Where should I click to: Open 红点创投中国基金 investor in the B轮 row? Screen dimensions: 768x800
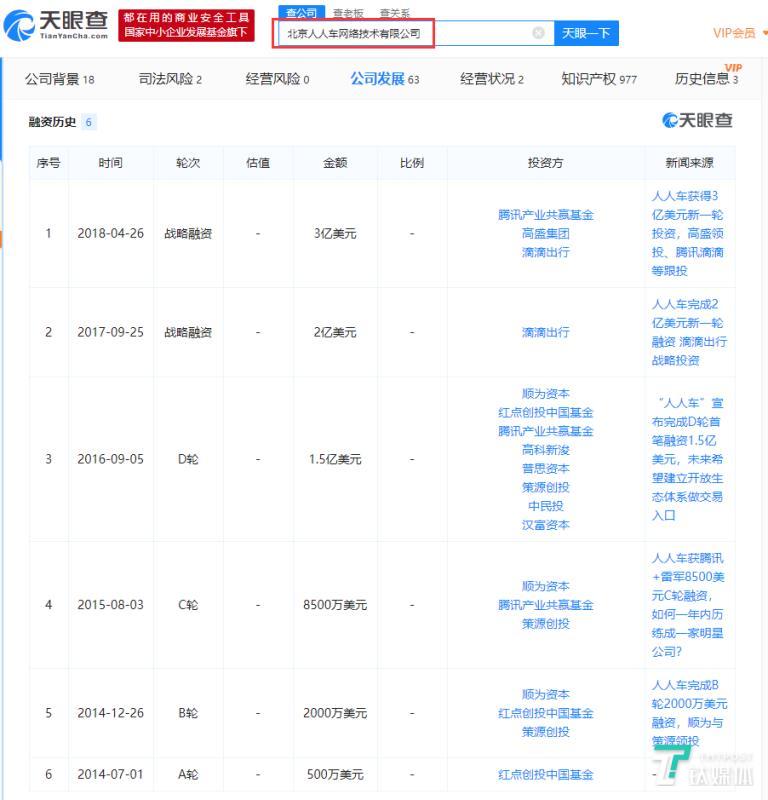[x=546, y=713]
